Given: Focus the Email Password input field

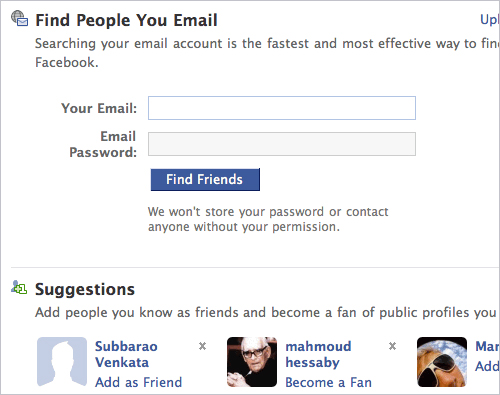Looking at the screenshot, I should pyautogui.click(x=282, y=144).
